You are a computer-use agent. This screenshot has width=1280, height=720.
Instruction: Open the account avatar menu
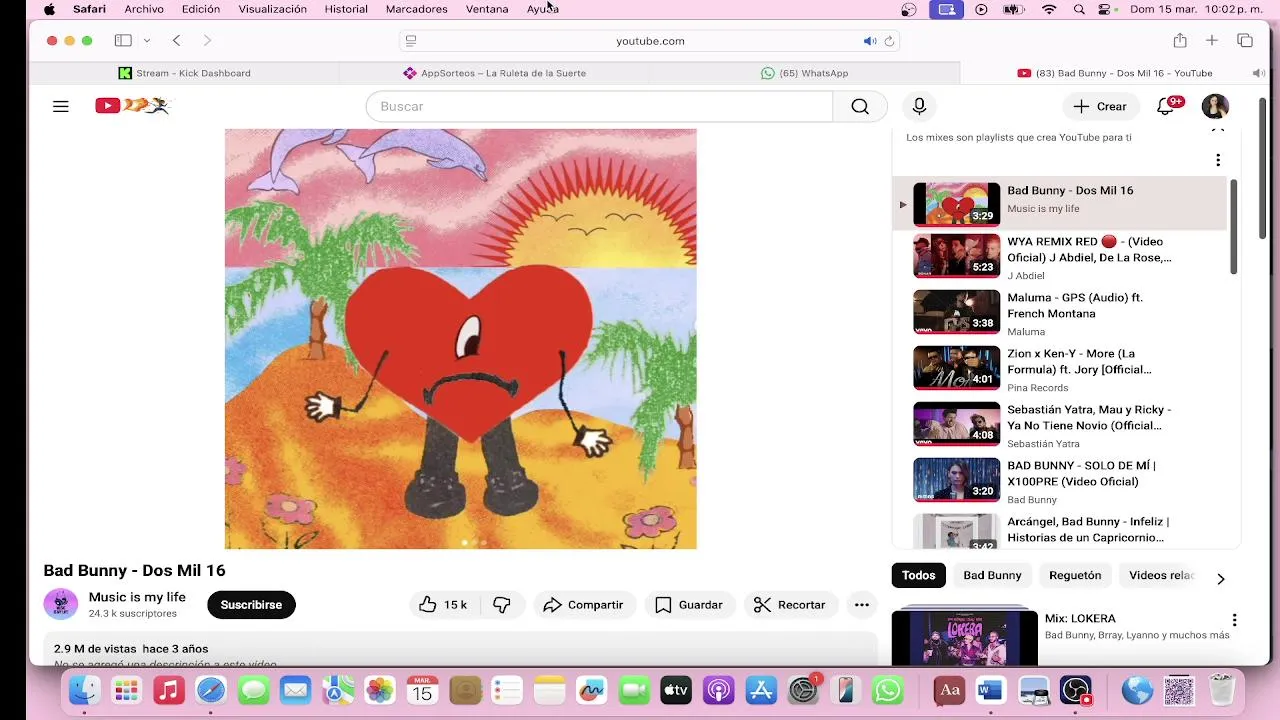pos(1215,106)
